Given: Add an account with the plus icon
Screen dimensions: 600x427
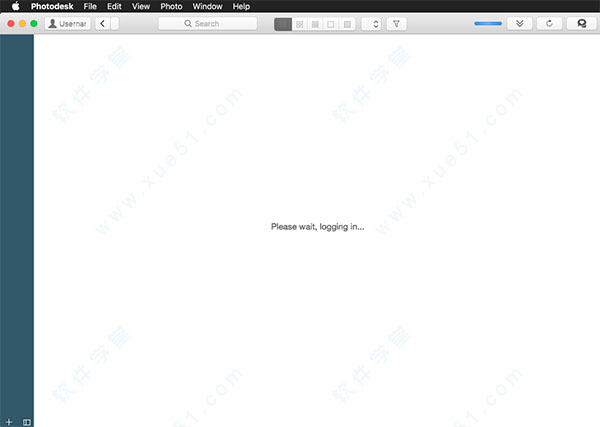Looking at the screenshot, I should (x=9, y=422).
